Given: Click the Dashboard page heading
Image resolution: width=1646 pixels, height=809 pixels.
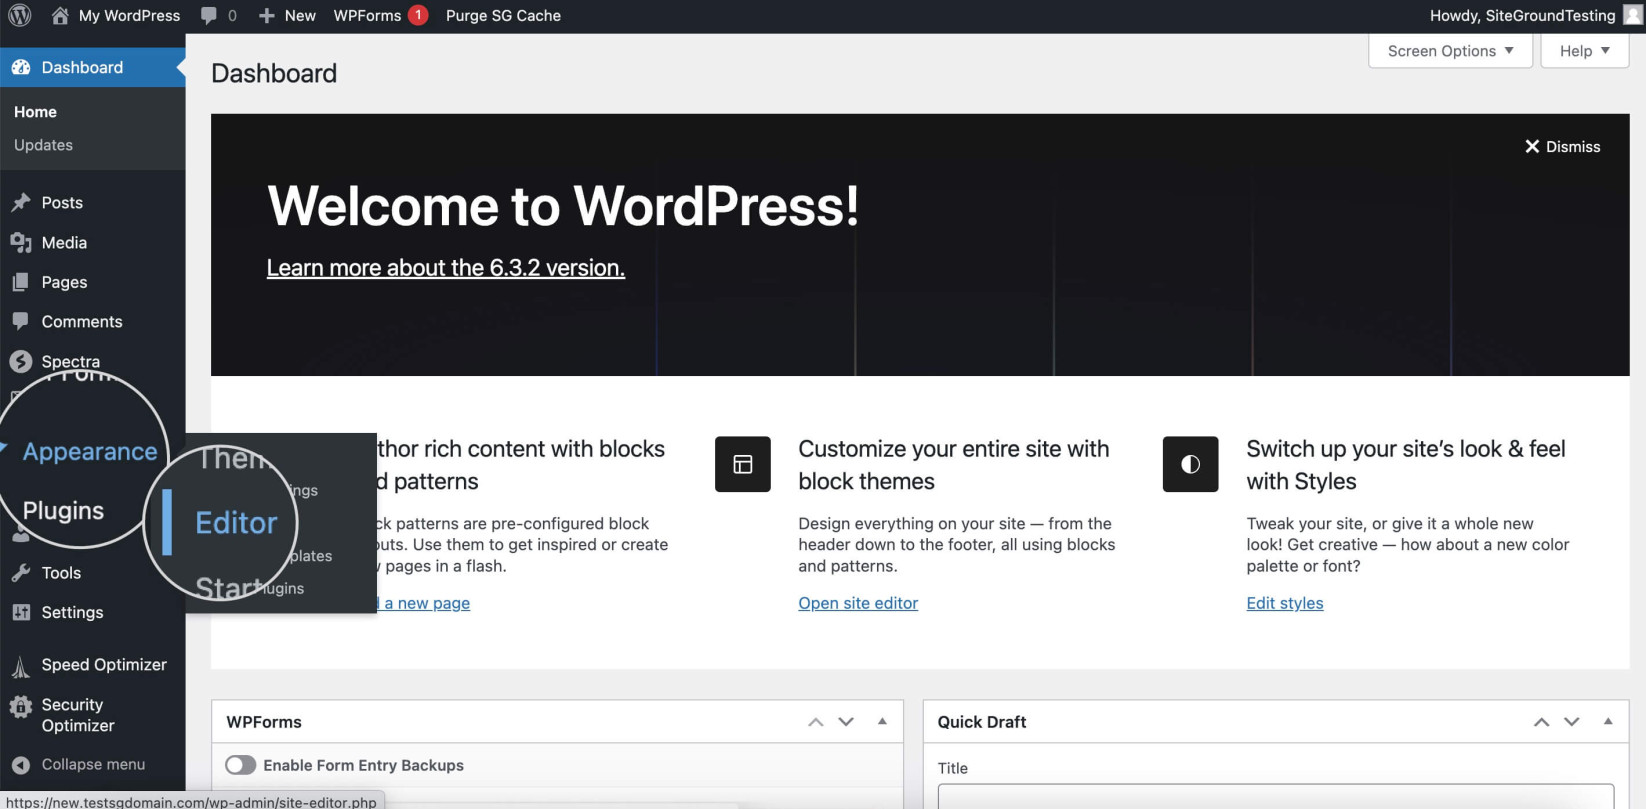Looking at the screenshot, I should point(274,74).
